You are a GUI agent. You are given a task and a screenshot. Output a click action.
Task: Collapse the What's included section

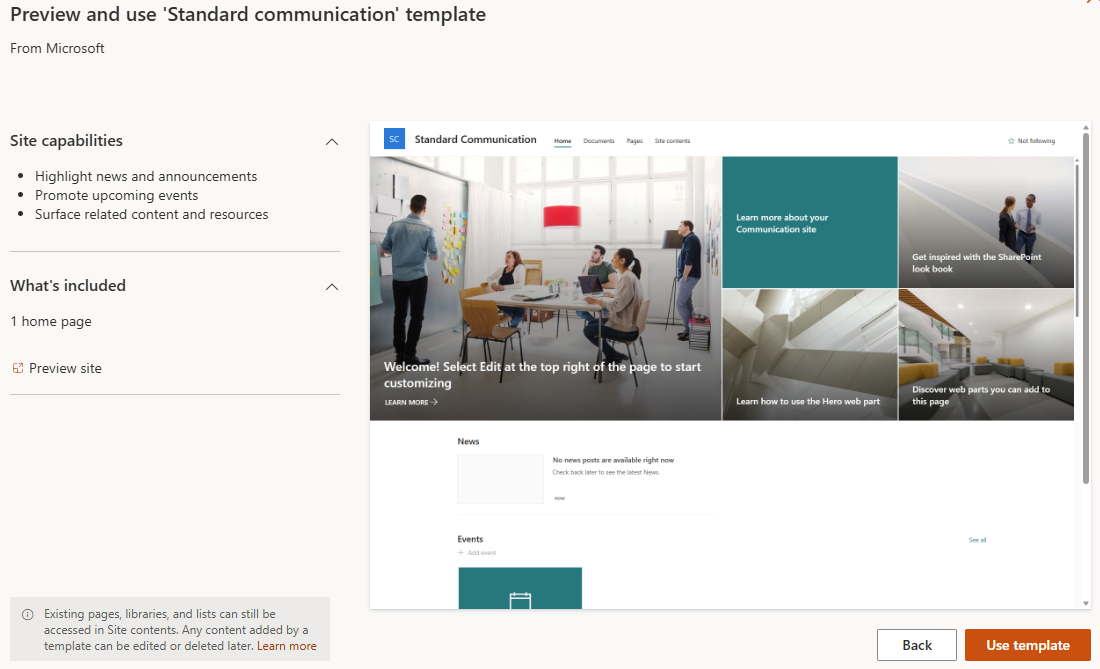[332, 287]
